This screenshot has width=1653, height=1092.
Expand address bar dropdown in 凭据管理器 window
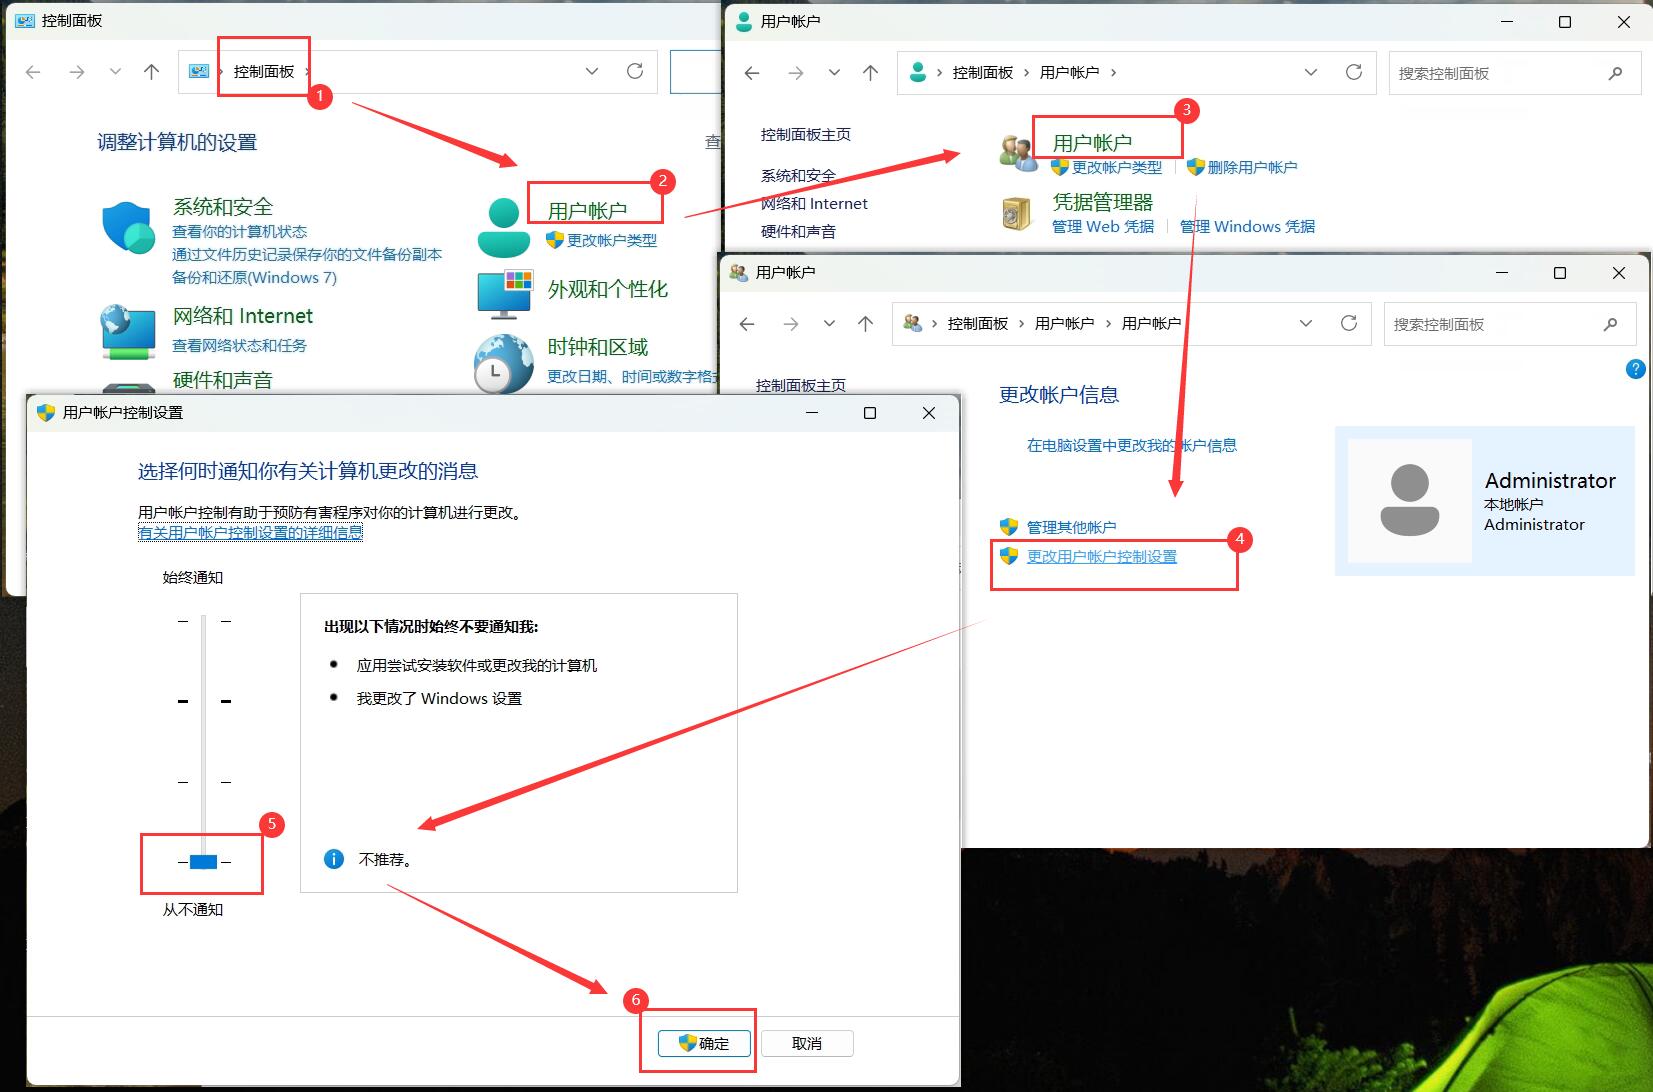(1310, 72)
